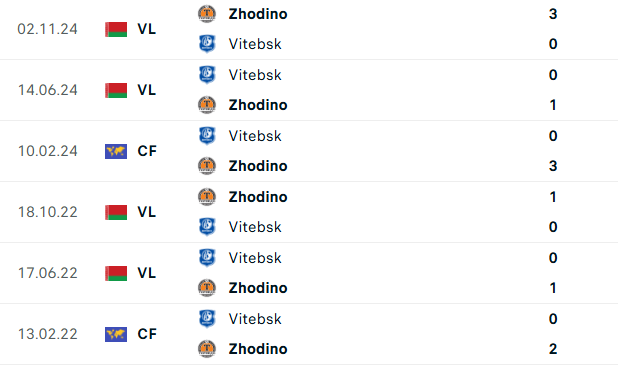Click Vitebsk crest in 18.10.22 match
618x367 pixels.
pyautogui.click(x=207, y=227)
